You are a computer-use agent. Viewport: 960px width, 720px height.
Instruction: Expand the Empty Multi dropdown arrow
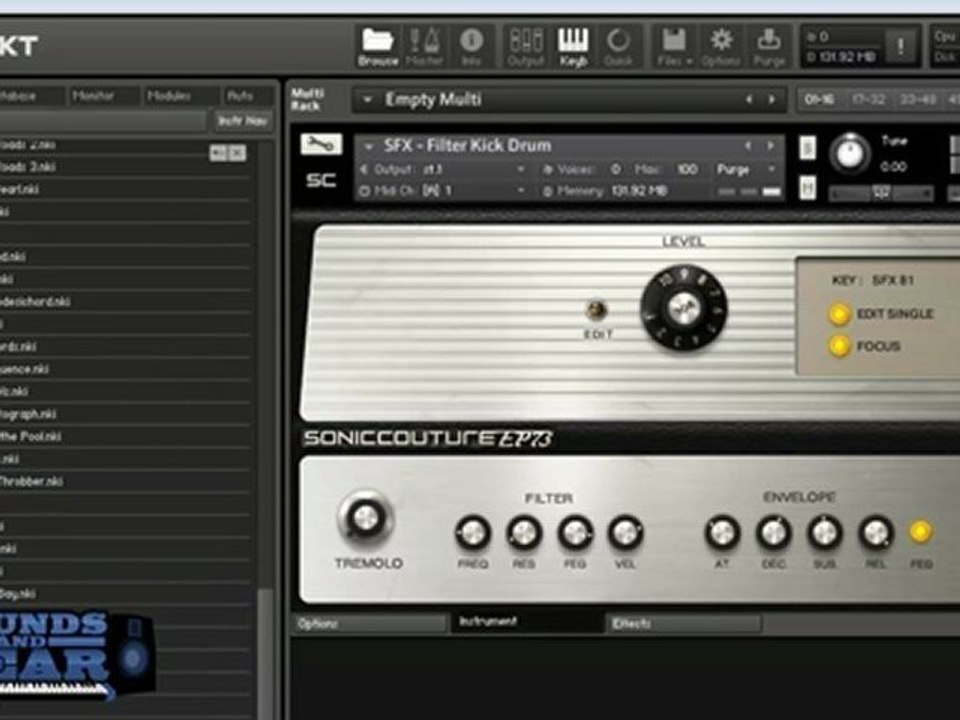pyautogui.click(x=367, y=99)
